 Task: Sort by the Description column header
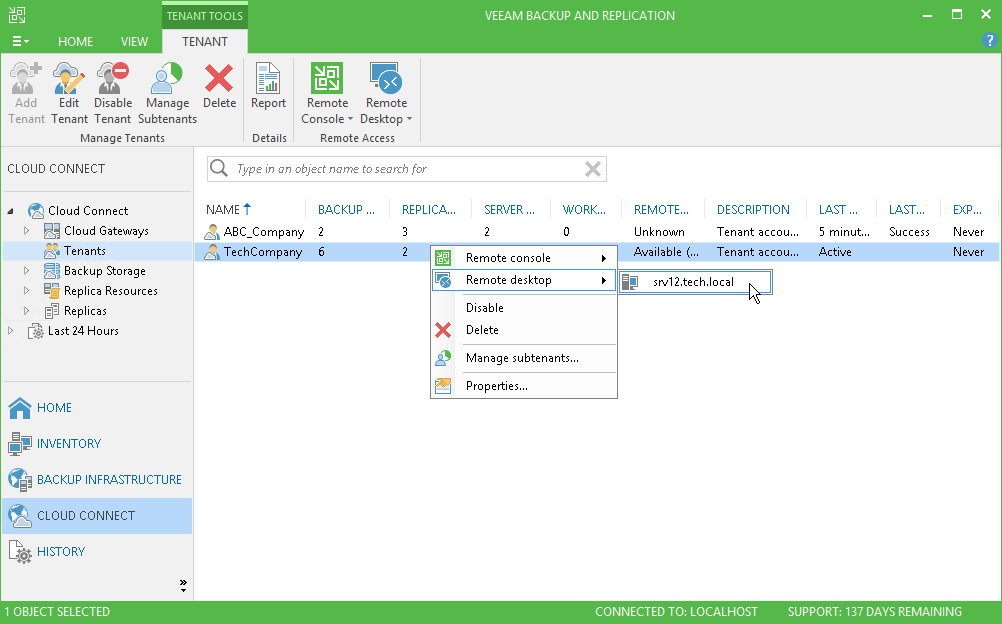[x=755, y=210]
